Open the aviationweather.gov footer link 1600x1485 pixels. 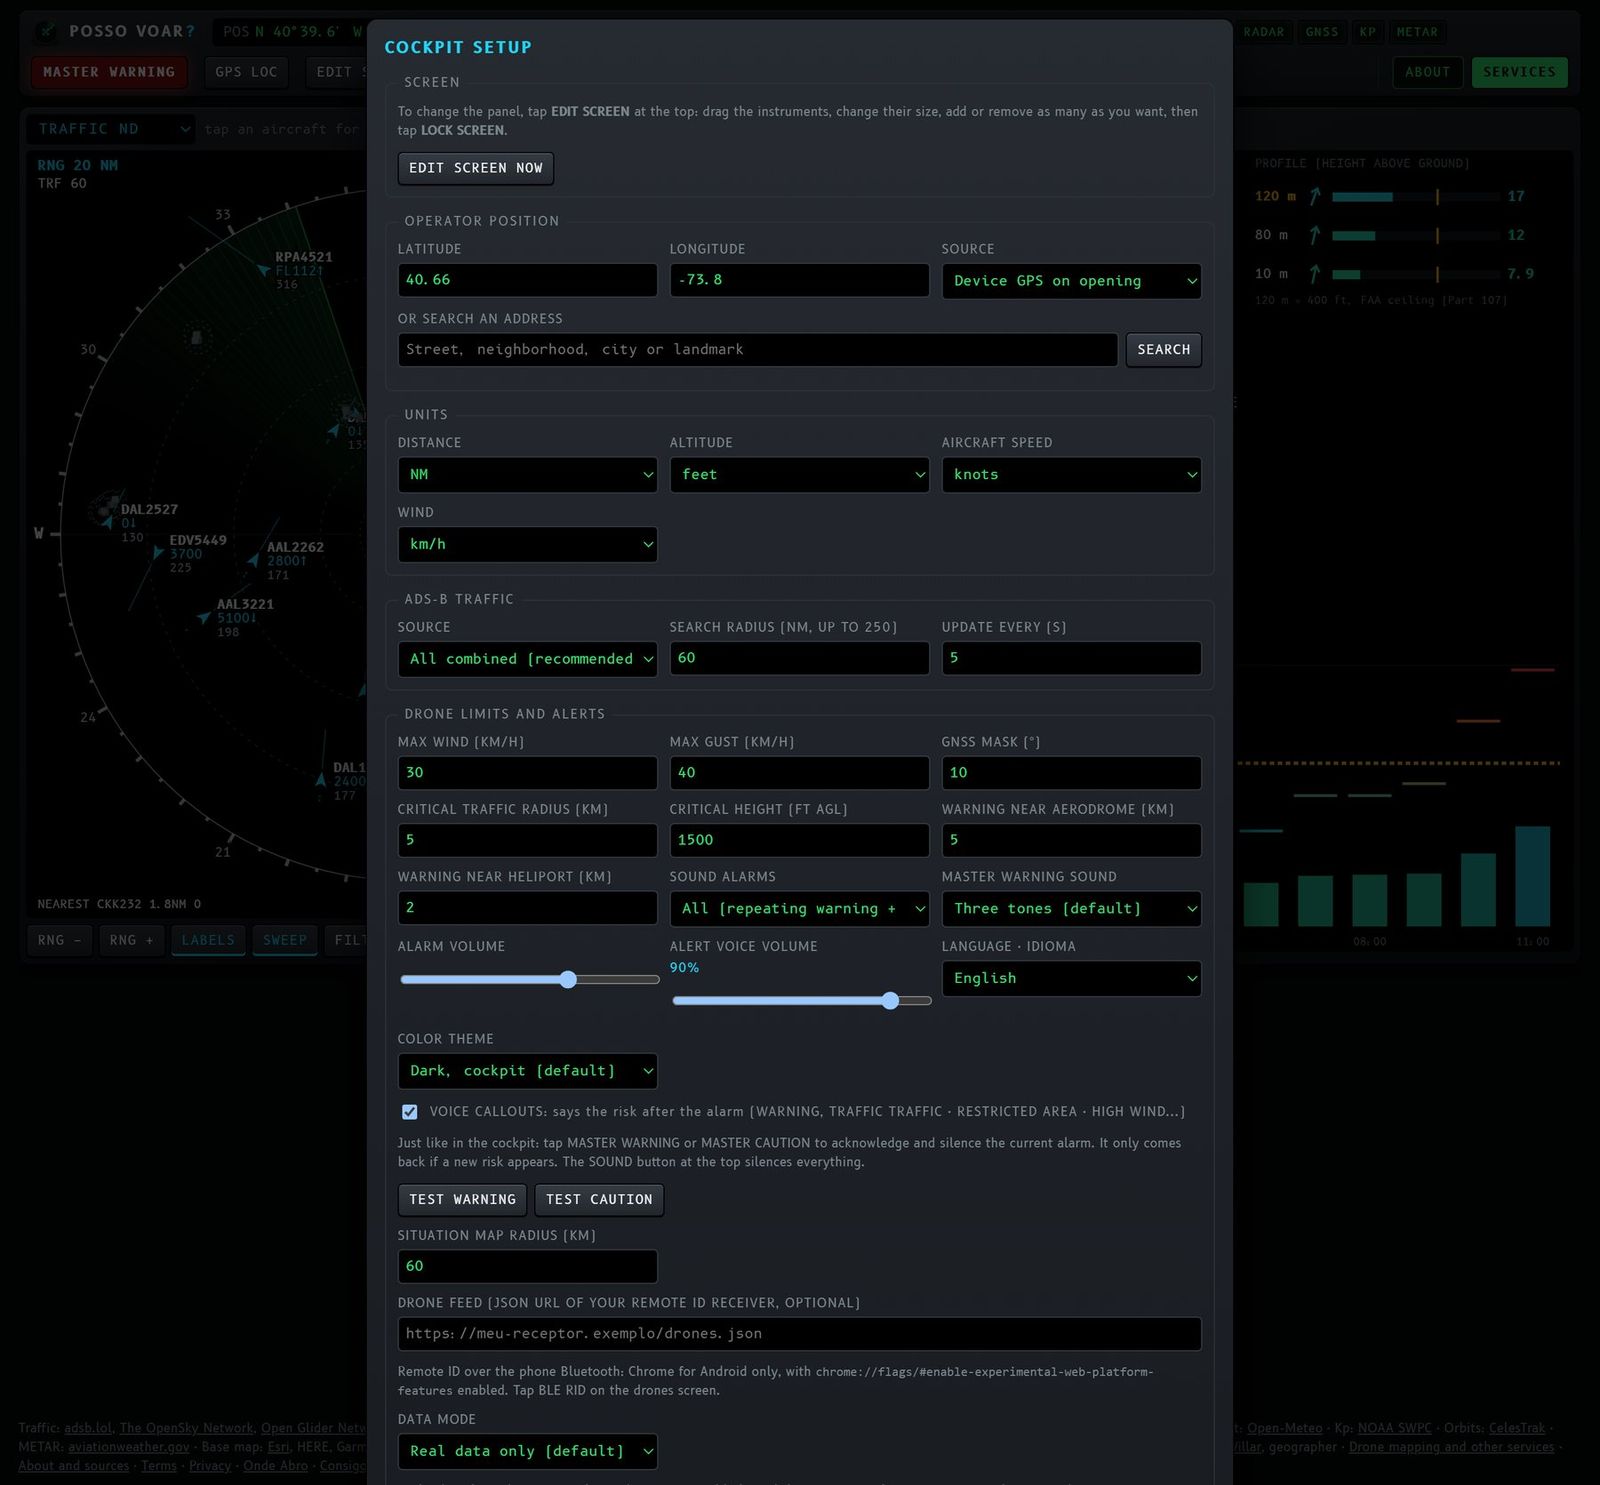(x=129, y=1447)
